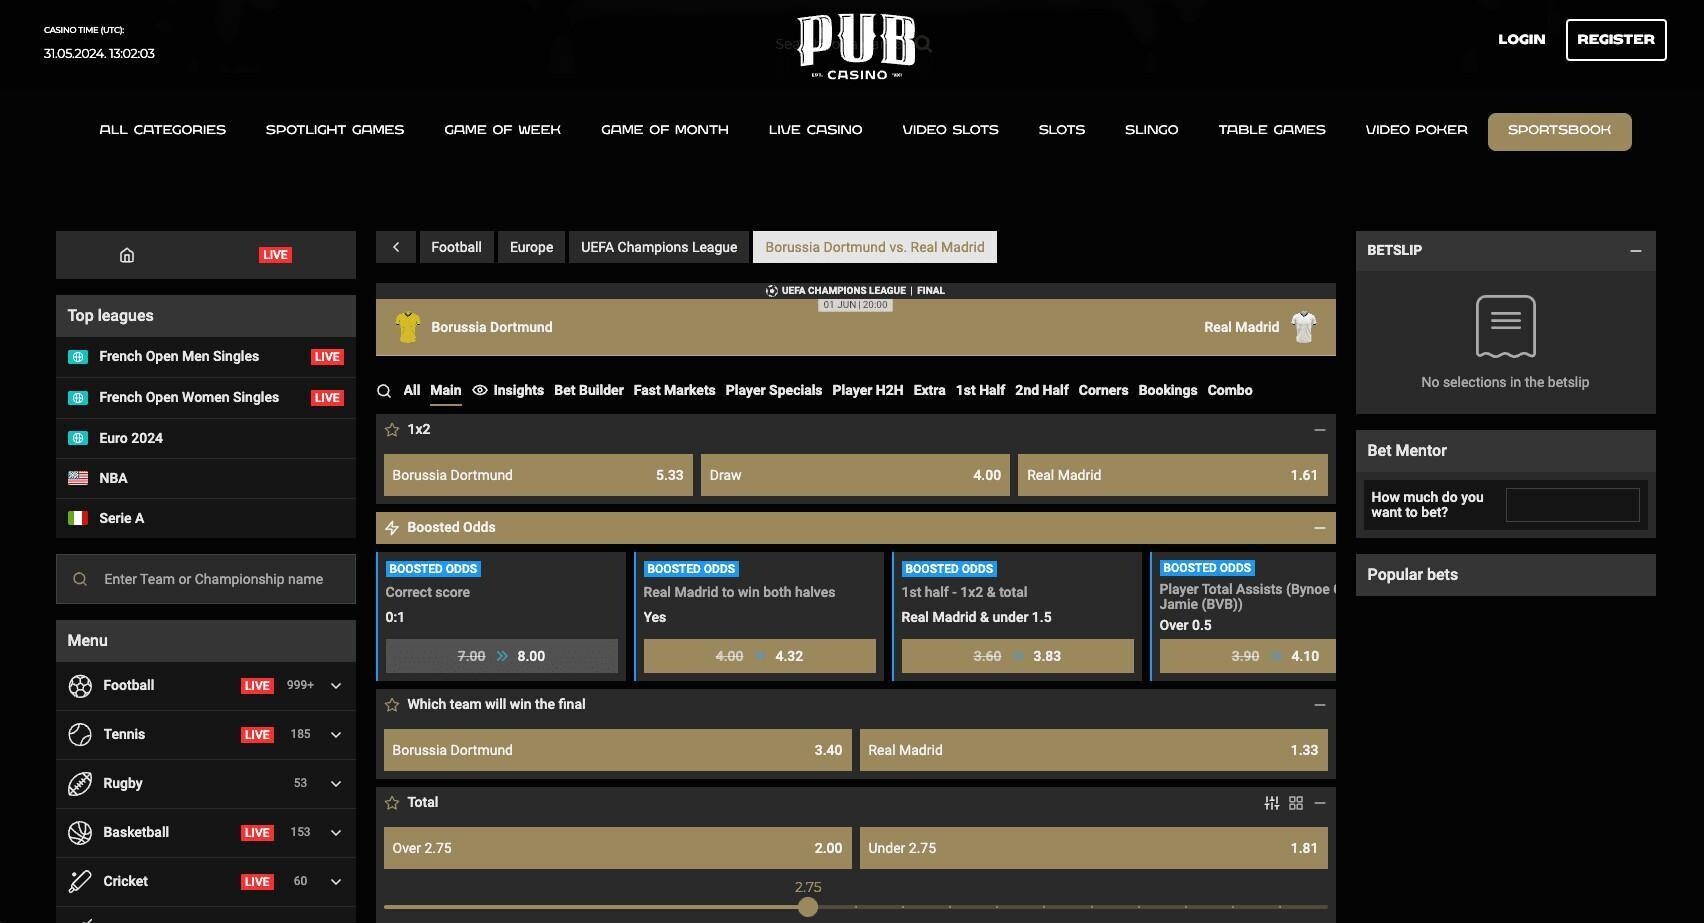
Task: Open the sportsbook home icon
Action: [x=127, y=255]
